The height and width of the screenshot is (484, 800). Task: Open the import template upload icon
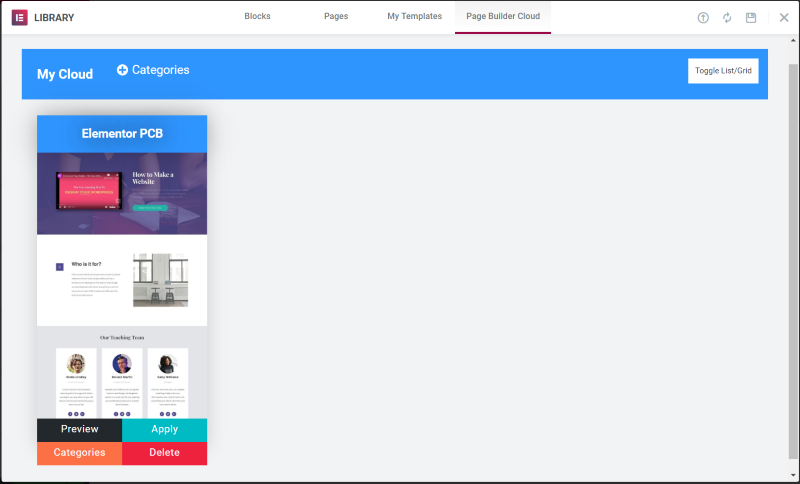tap(703, 18)
